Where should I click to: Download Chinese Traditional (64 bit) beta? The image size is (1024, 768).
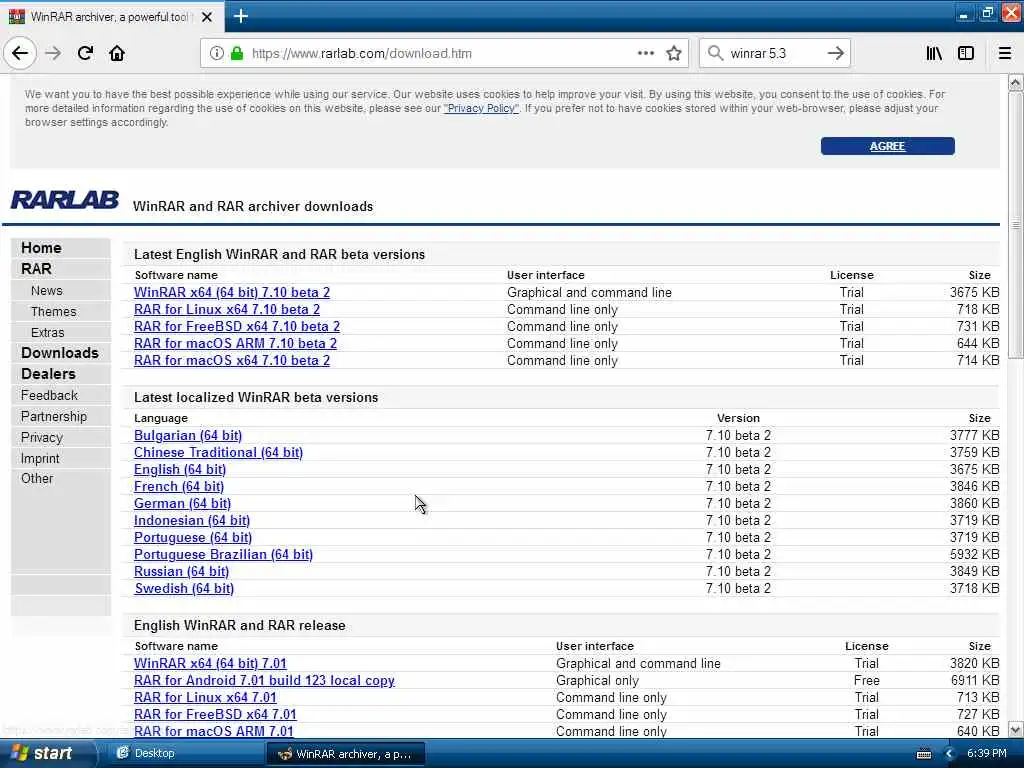pyautogui.click(x=218, y=453)
